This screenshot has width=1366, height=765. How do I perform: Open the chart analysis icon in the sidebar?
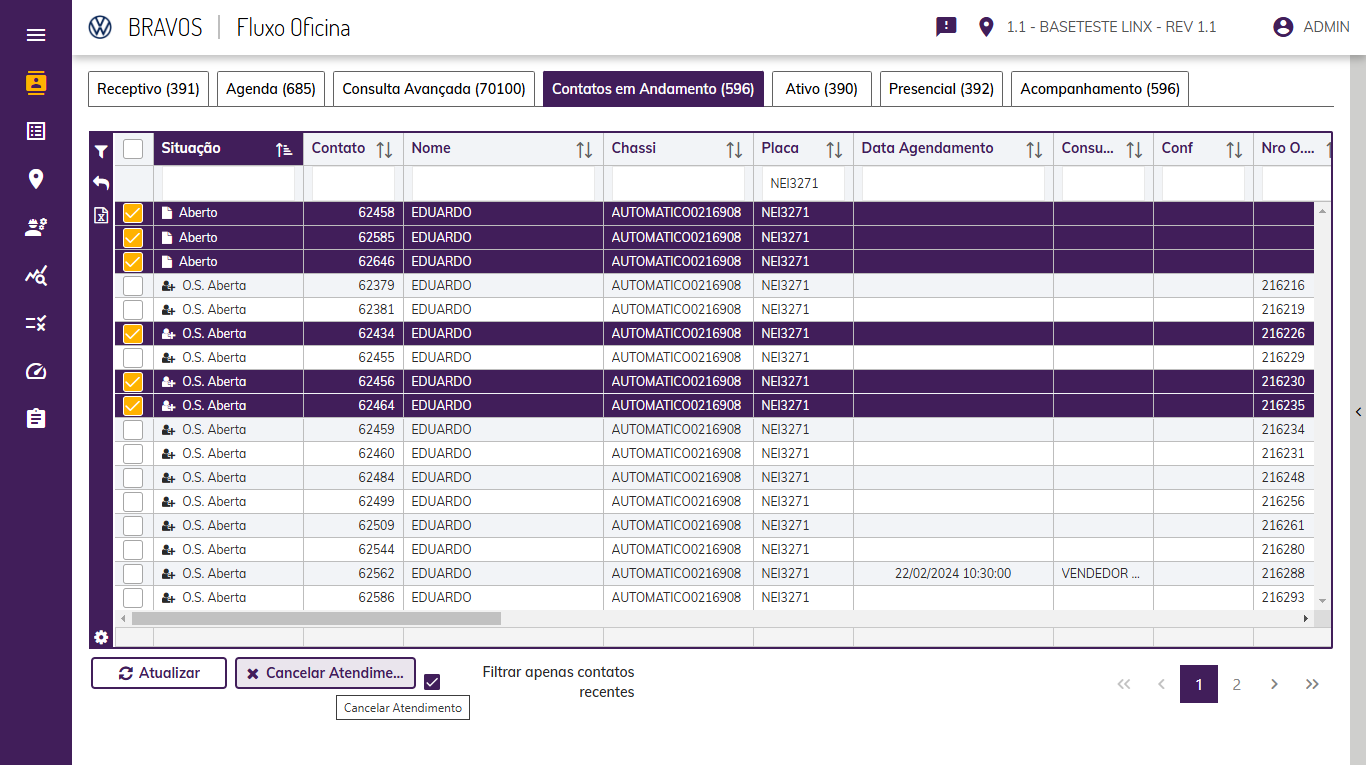[x=36, y=276]
